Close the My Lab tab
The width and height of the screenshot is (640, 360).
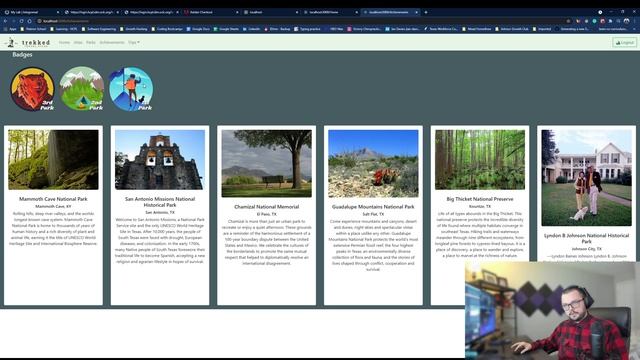click(58, 12)
